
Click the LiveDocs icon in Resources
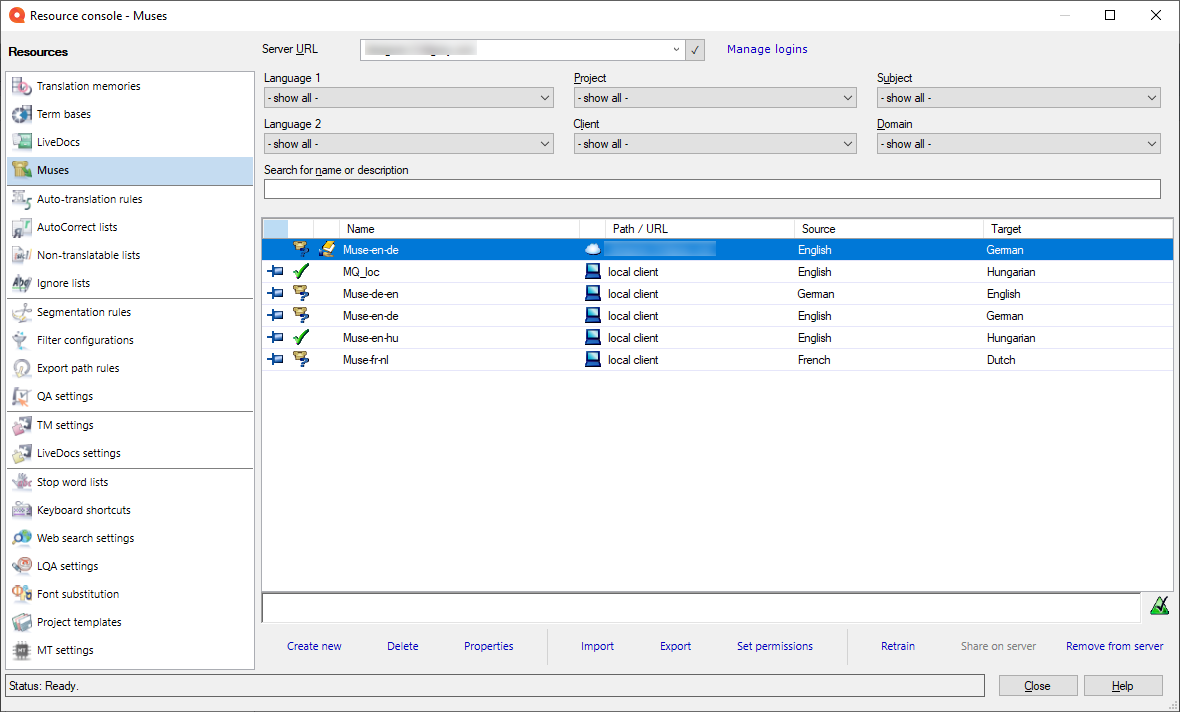pos(22,142)
